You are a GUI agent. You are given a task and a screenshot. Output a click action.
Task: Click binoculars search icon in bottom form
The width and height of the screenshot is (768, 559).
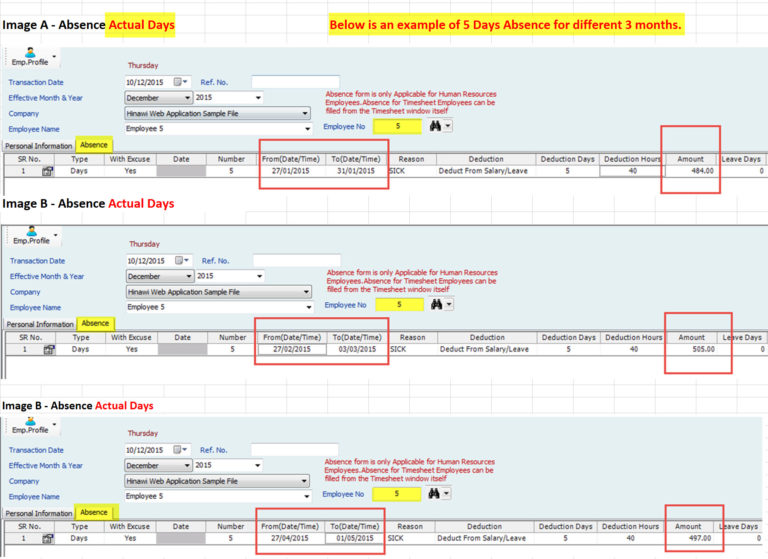point(434,493)
